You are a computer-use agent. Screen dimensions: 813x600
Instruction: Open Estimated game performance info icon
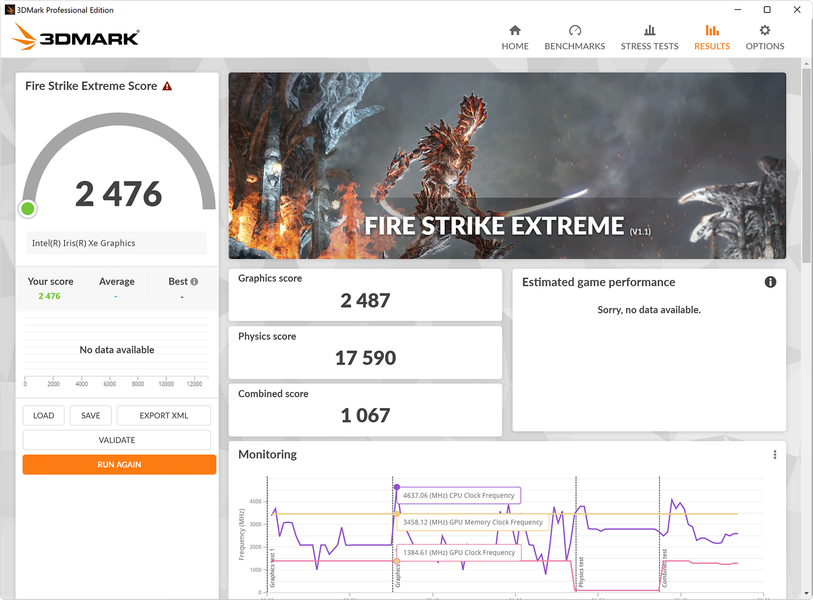(x=770, y=282)
